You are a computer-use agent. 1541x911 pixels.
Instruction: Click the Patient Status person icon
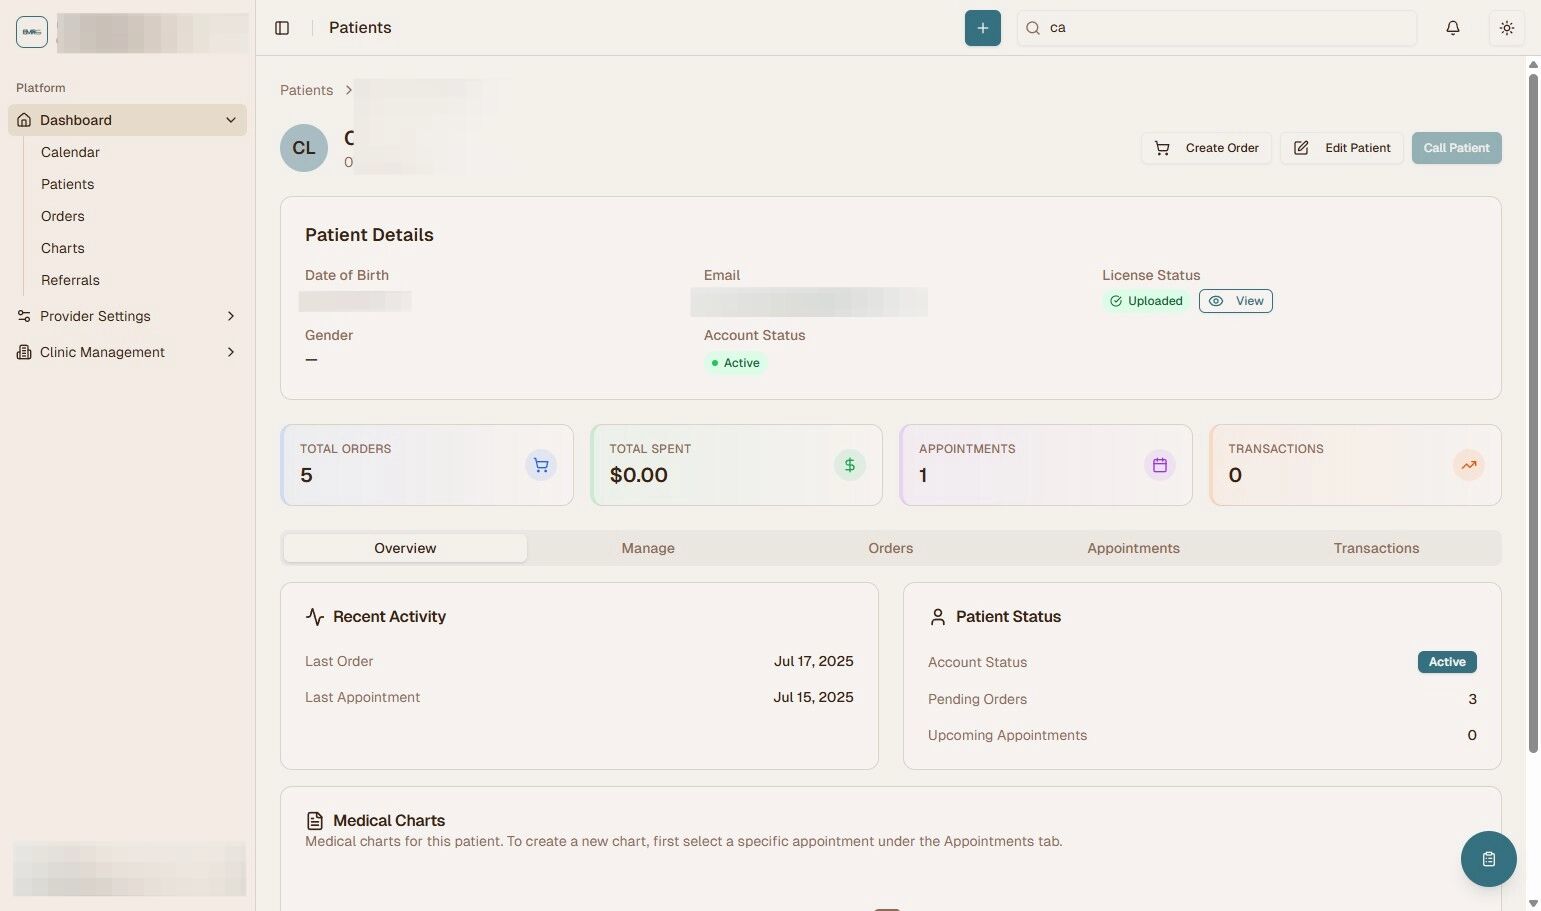937,617
